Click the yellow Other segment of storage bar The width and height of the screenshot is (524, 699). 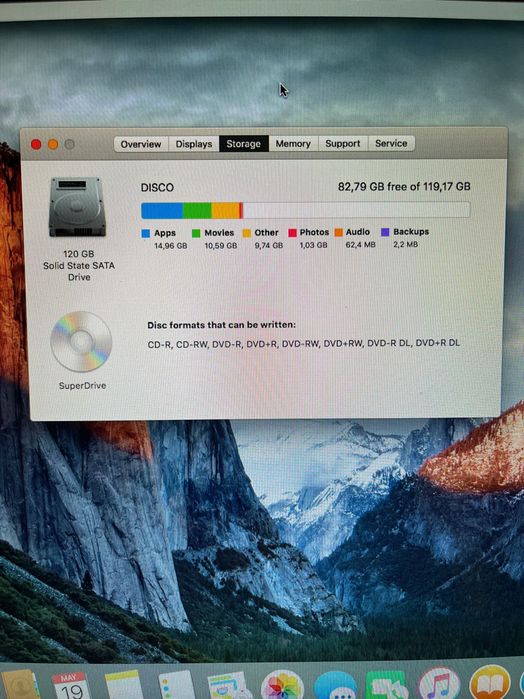pyautogui.click(x=225, y=210)
